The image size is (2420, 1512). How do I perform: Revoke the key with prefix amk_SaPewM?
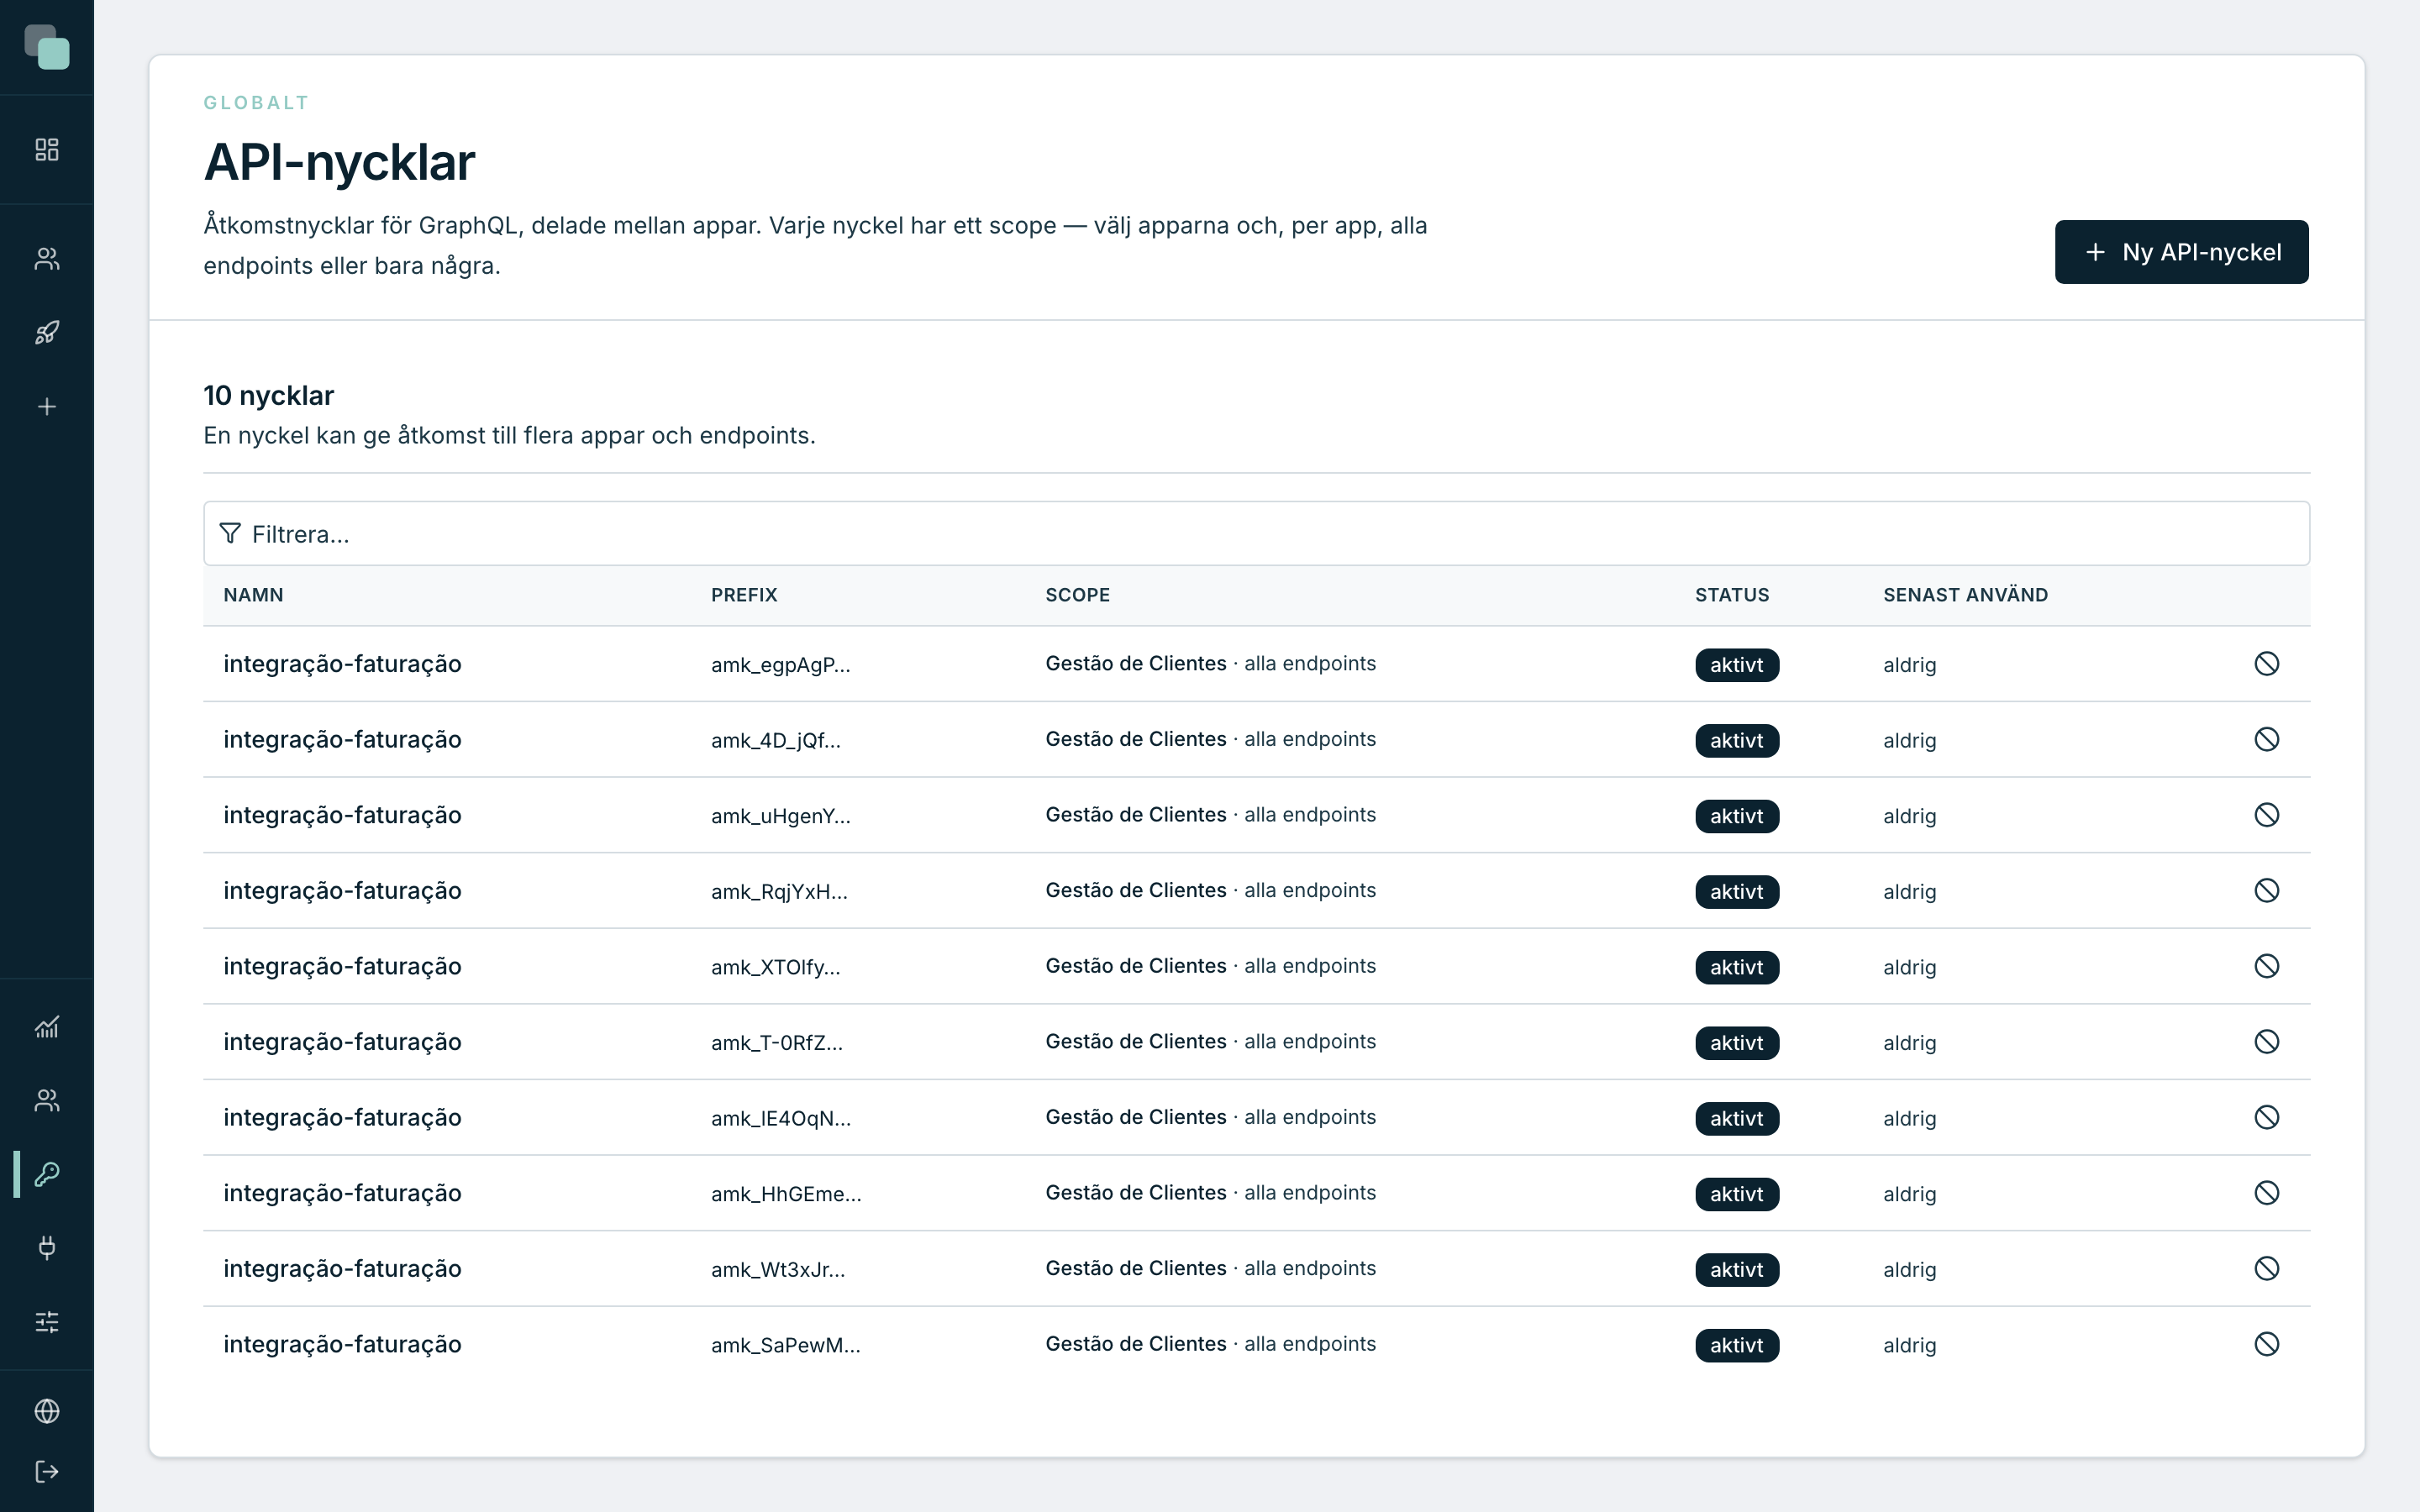pyautogui.click(x=2267, y=1344)
